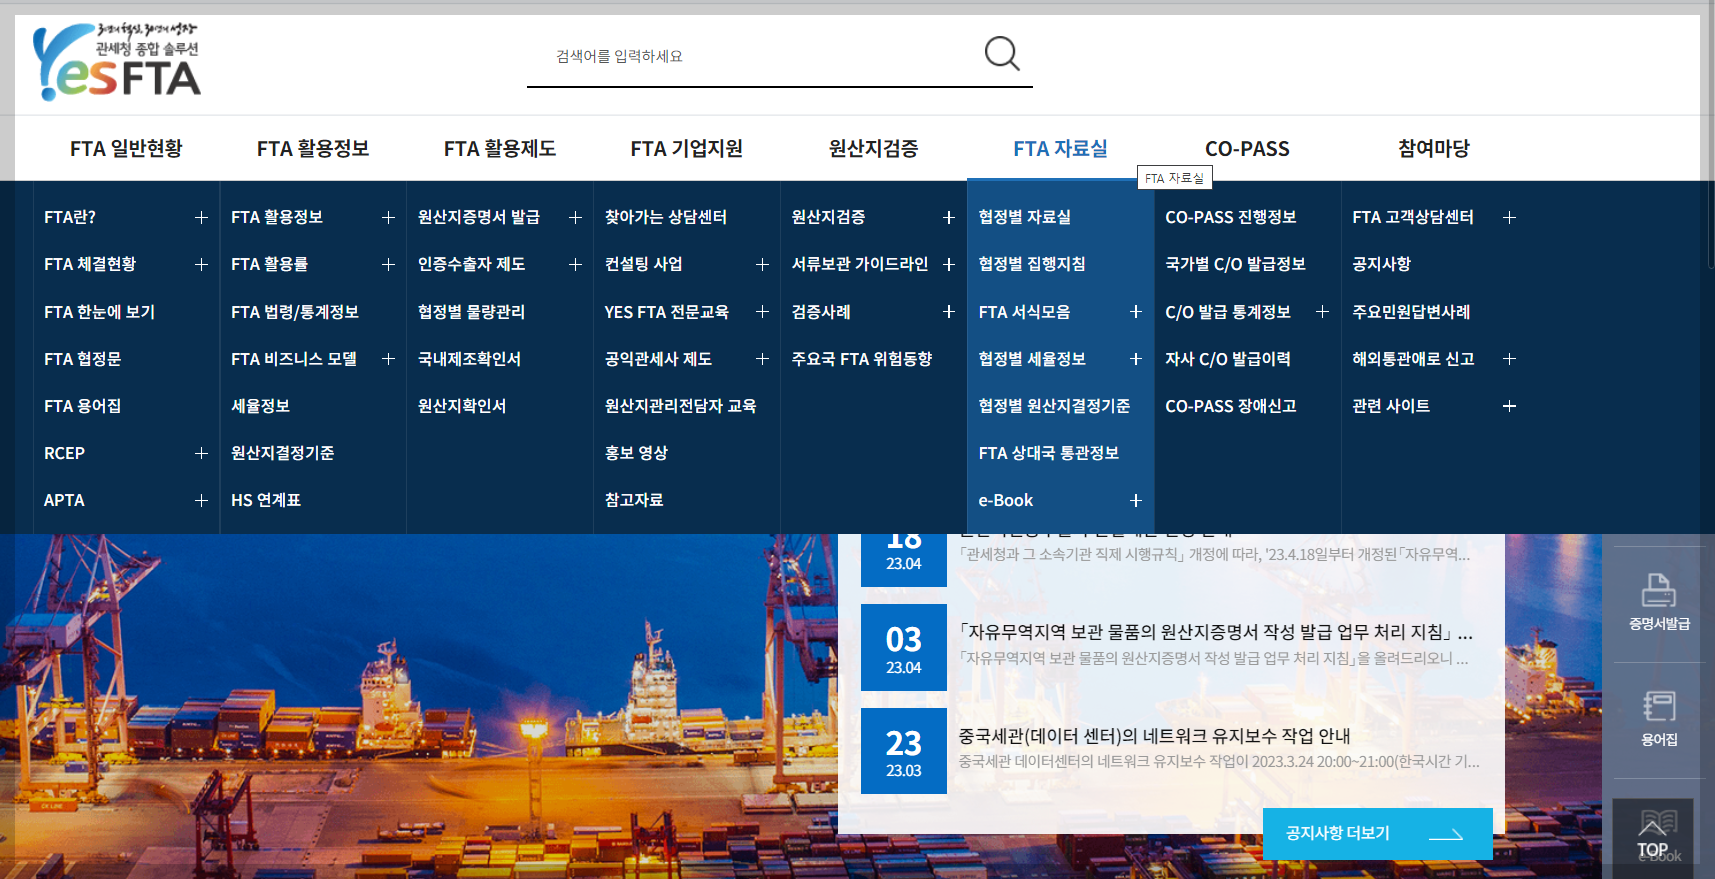1715x879 pixels.
Task: Open the YesFTA logo home link
Action: [x=117, y=62]
